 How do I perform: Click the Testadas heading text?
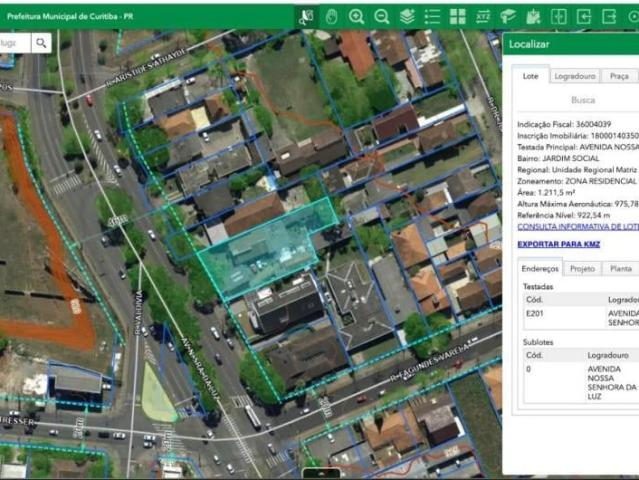point(538,287)
